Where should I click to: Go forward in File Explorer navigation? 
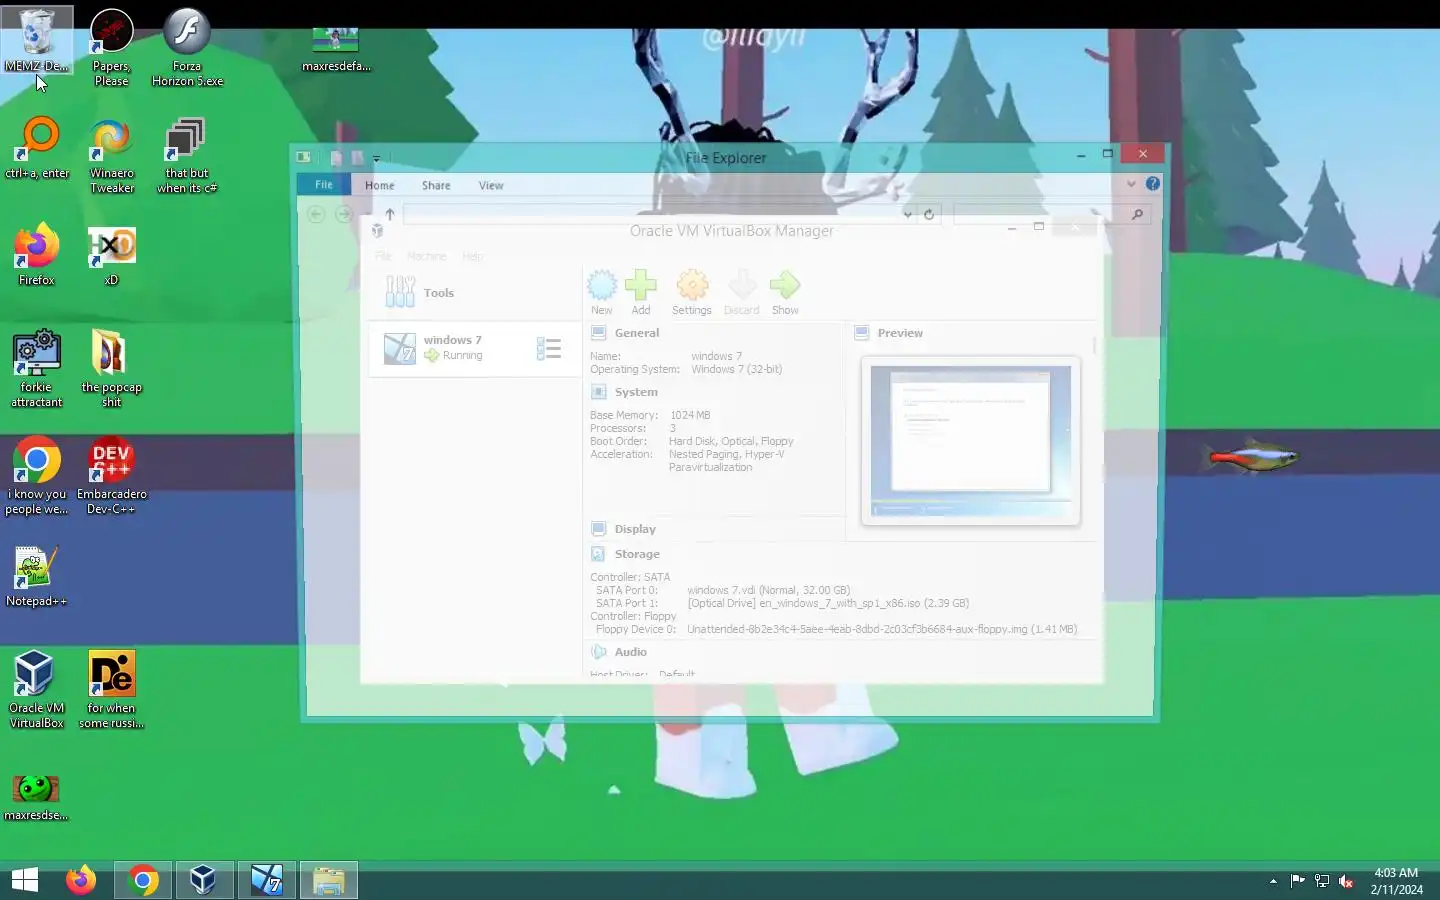344,214
